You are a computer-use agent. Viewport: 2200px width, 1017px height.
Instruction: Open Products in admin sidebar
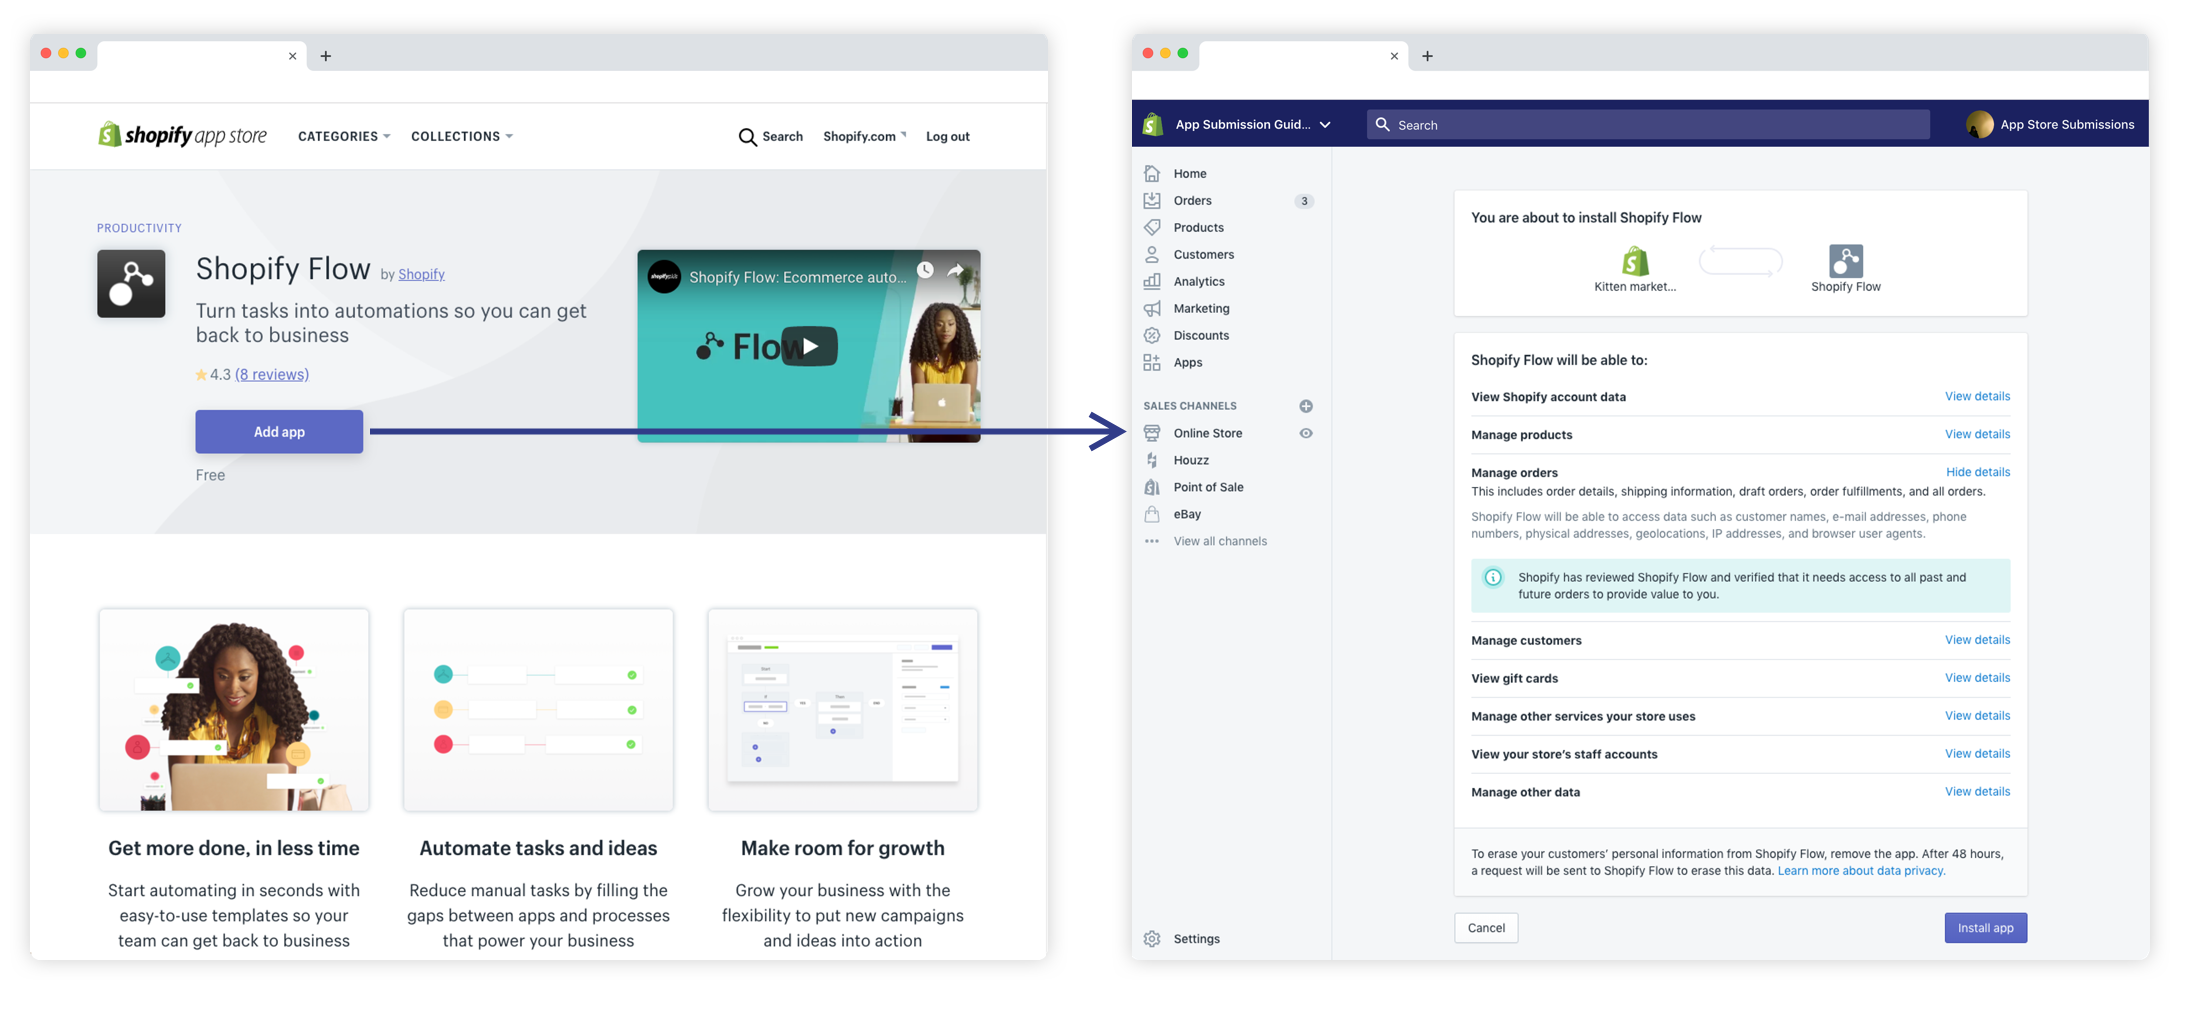tap(1198, 227)
